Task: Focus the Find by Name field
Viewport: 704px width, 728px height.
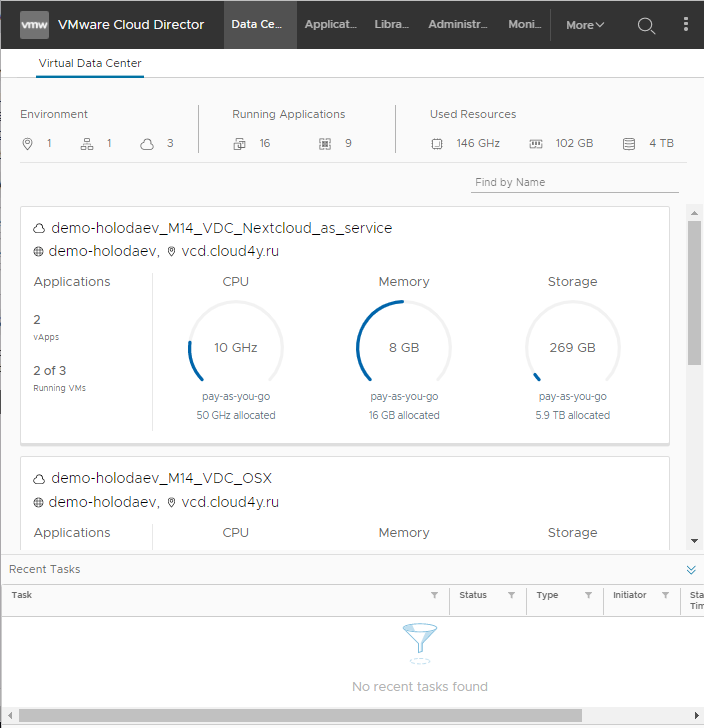Action: (574, 182)
